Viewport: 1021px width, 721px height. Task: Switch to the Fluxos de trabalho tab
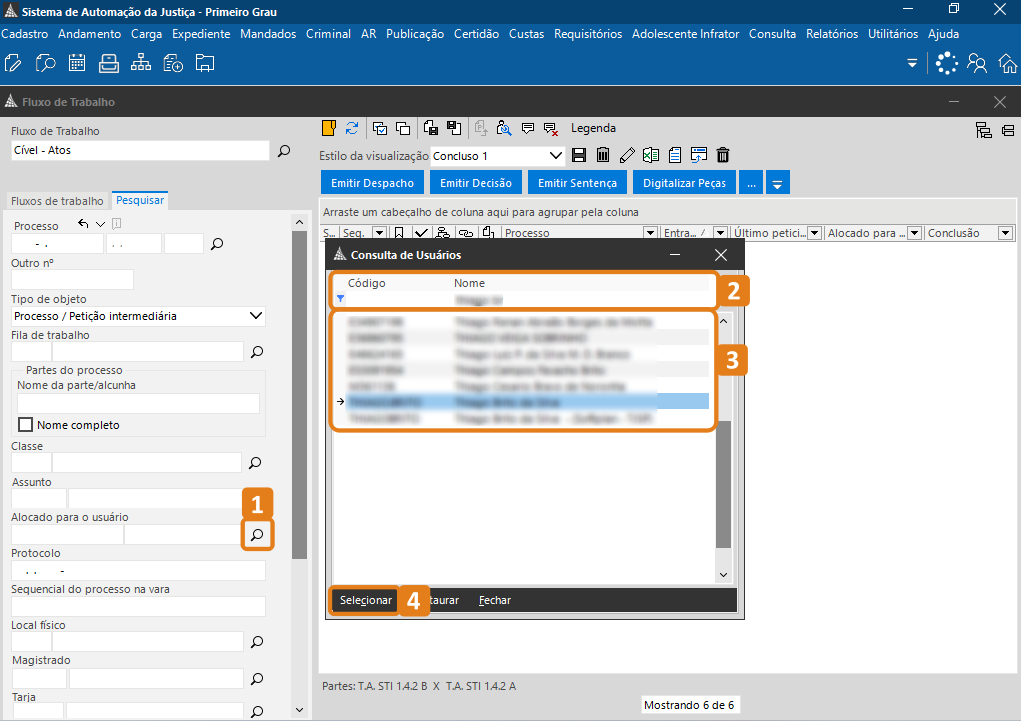[57, 201]
